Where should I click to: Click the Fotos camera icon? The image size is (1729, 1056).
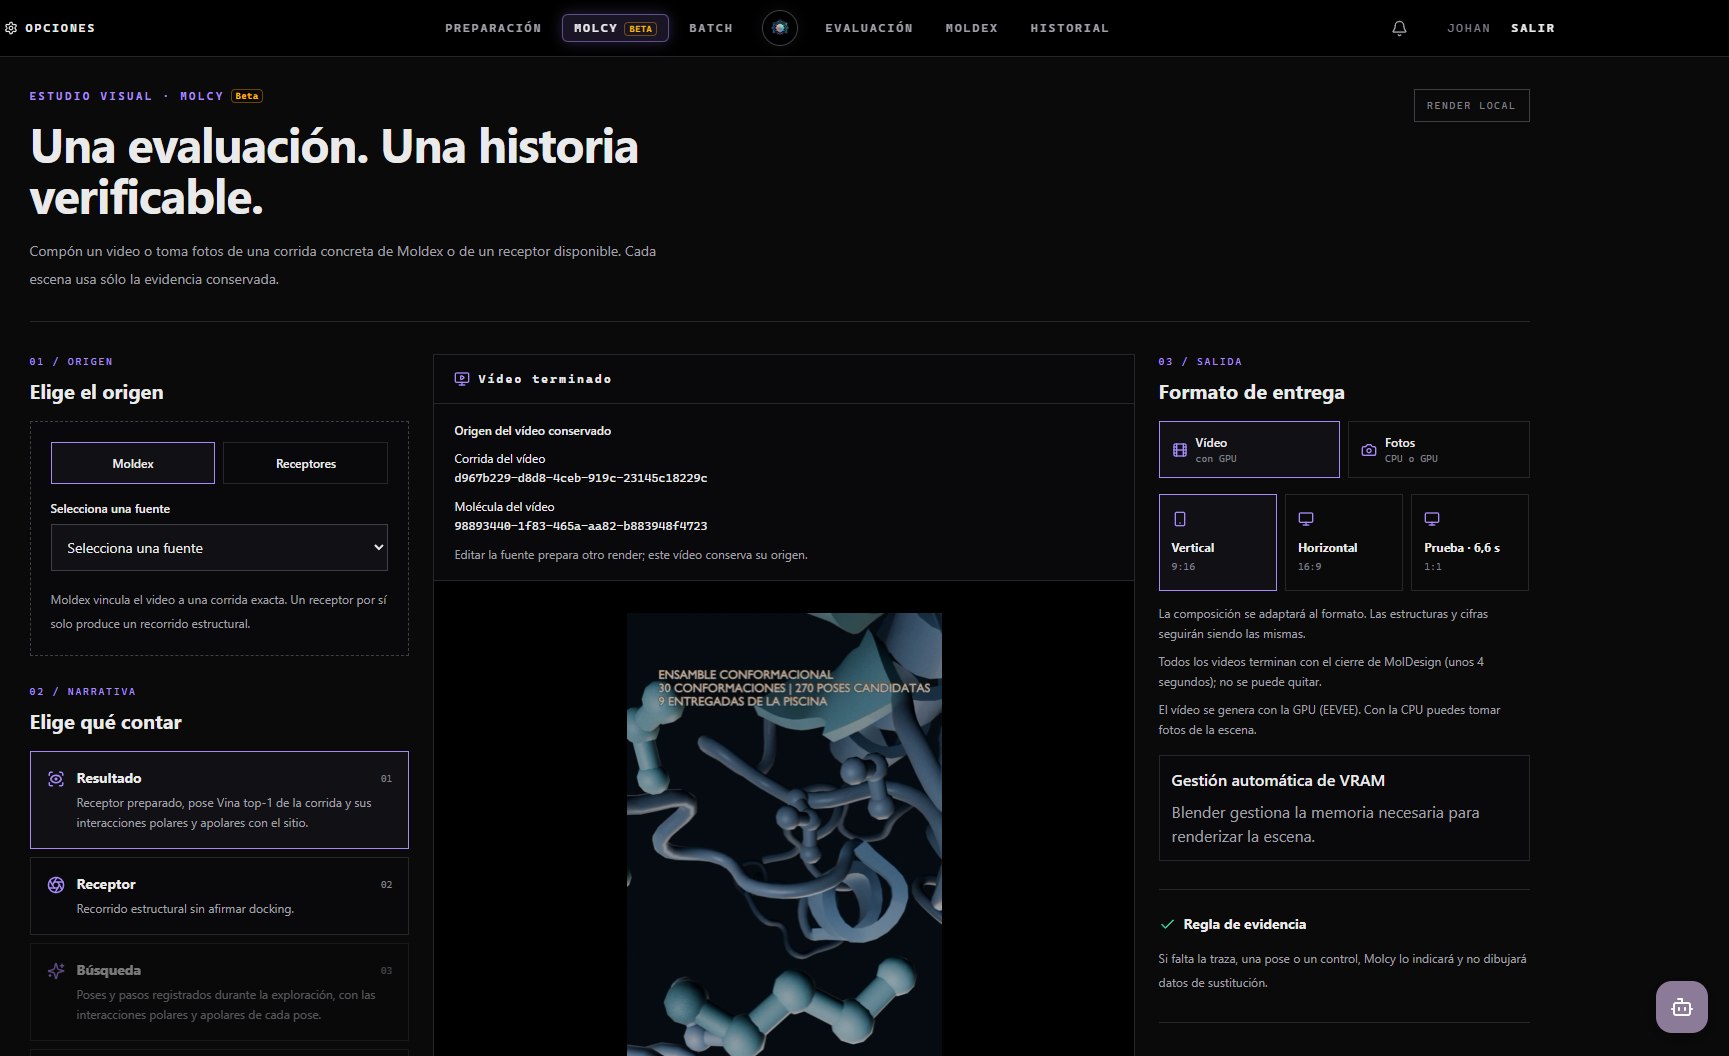click(x=1369, y=450)
